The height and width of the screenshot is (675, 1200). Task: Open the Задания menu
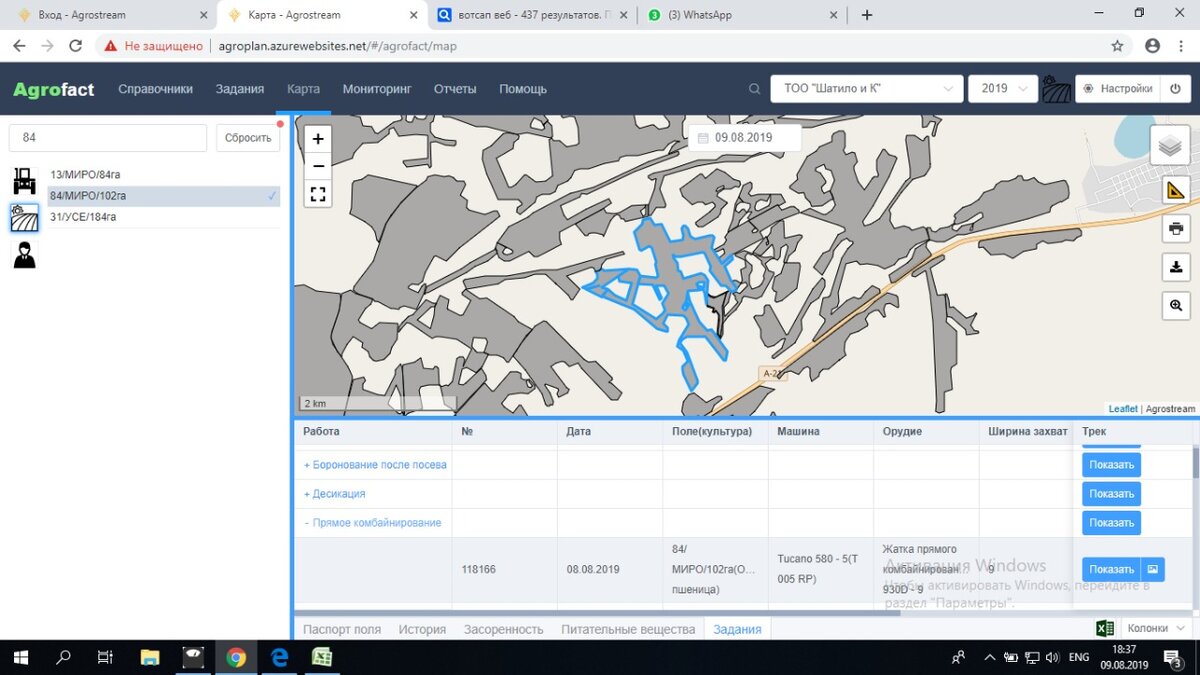[240, 89]
